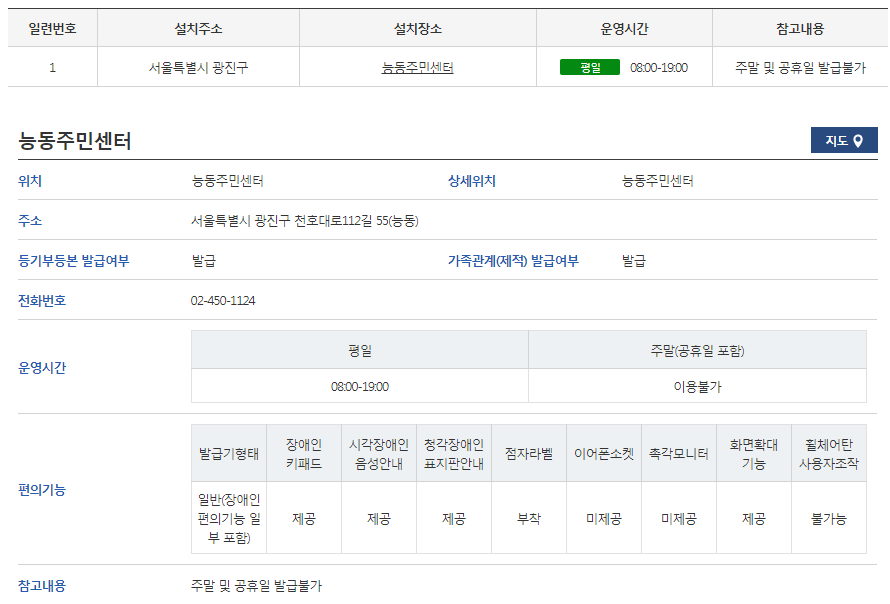Click the 가족관계(제적) 발급여부 label
890x604 pixels.
click(513, 261)
